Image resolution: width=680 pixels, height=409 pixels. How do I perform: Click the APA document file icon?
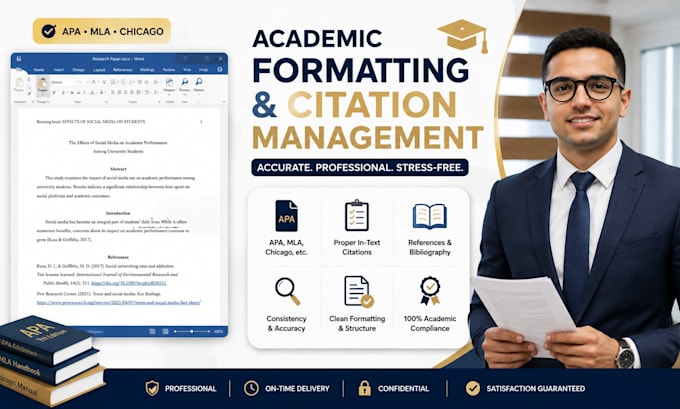286,216
